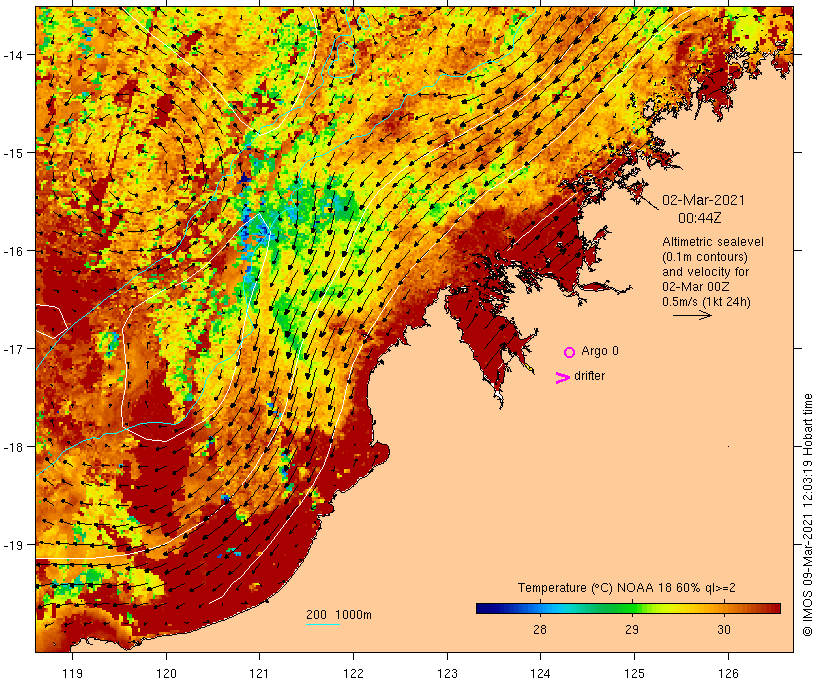
Task: Click the longitude axis label 124
Action: pos(541,673)
